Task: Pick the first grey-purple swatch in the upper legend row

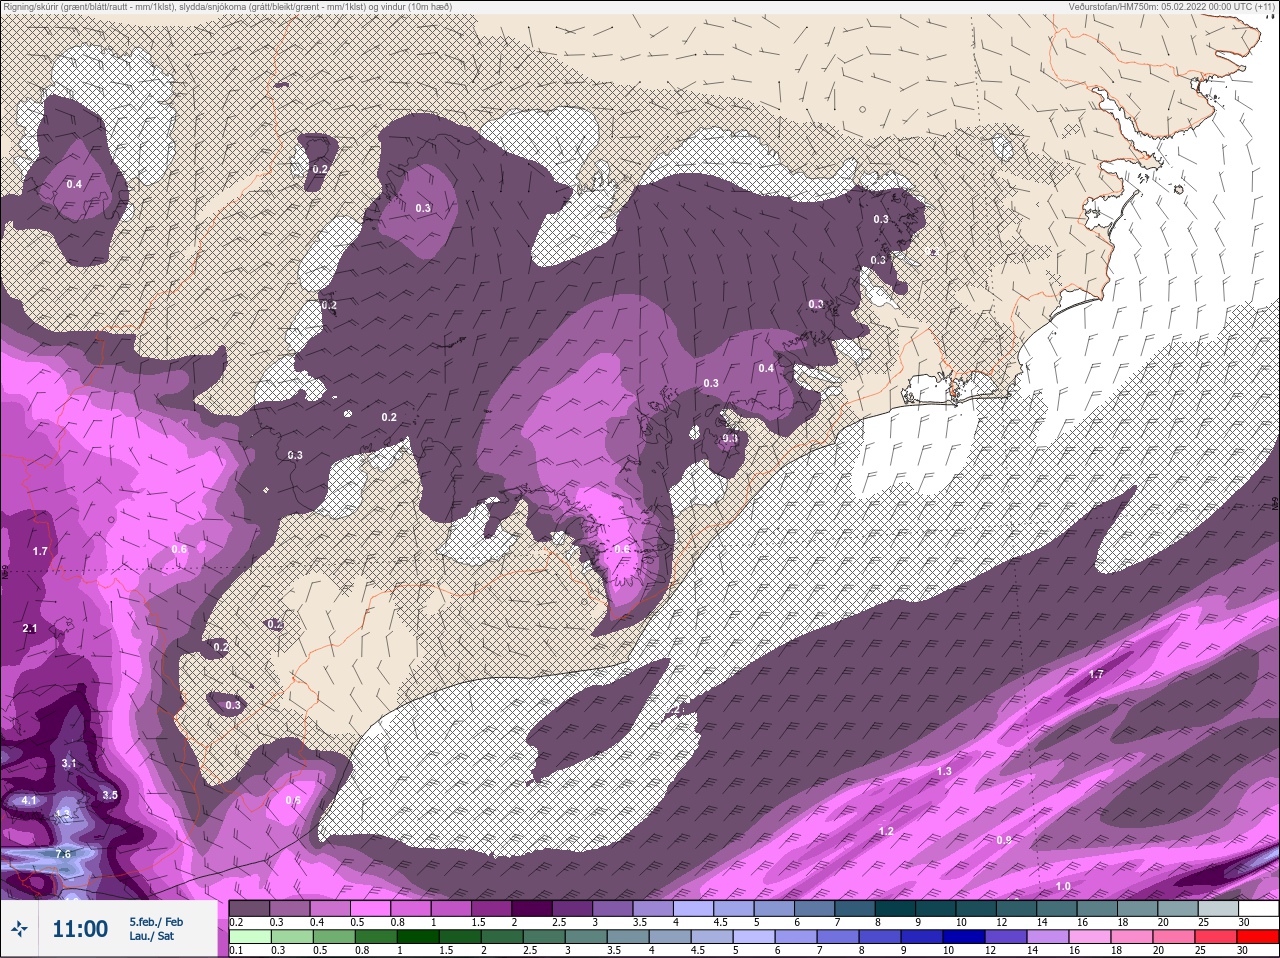Action: 249,908
